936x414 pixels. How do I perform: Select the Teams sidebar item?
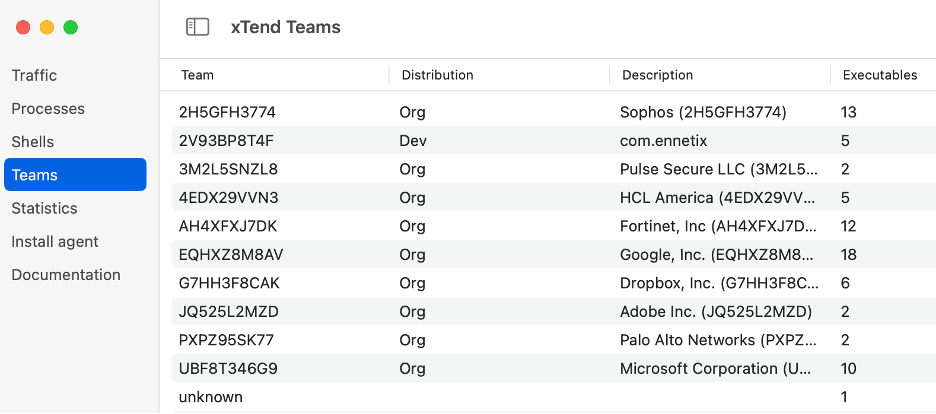pos(75,175)
